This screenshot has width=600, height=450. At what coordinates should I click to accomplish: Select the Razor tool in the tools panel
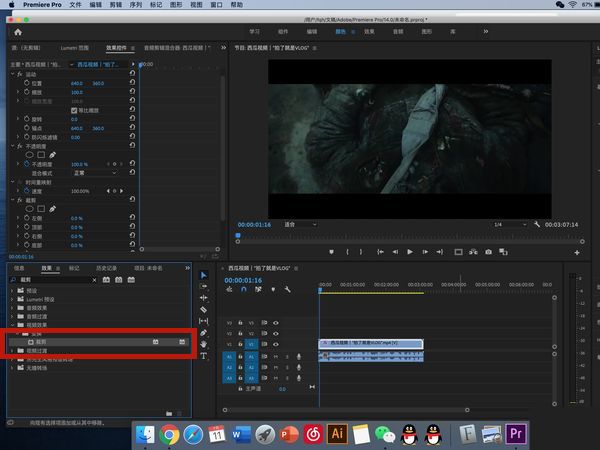tap(204, 309)
